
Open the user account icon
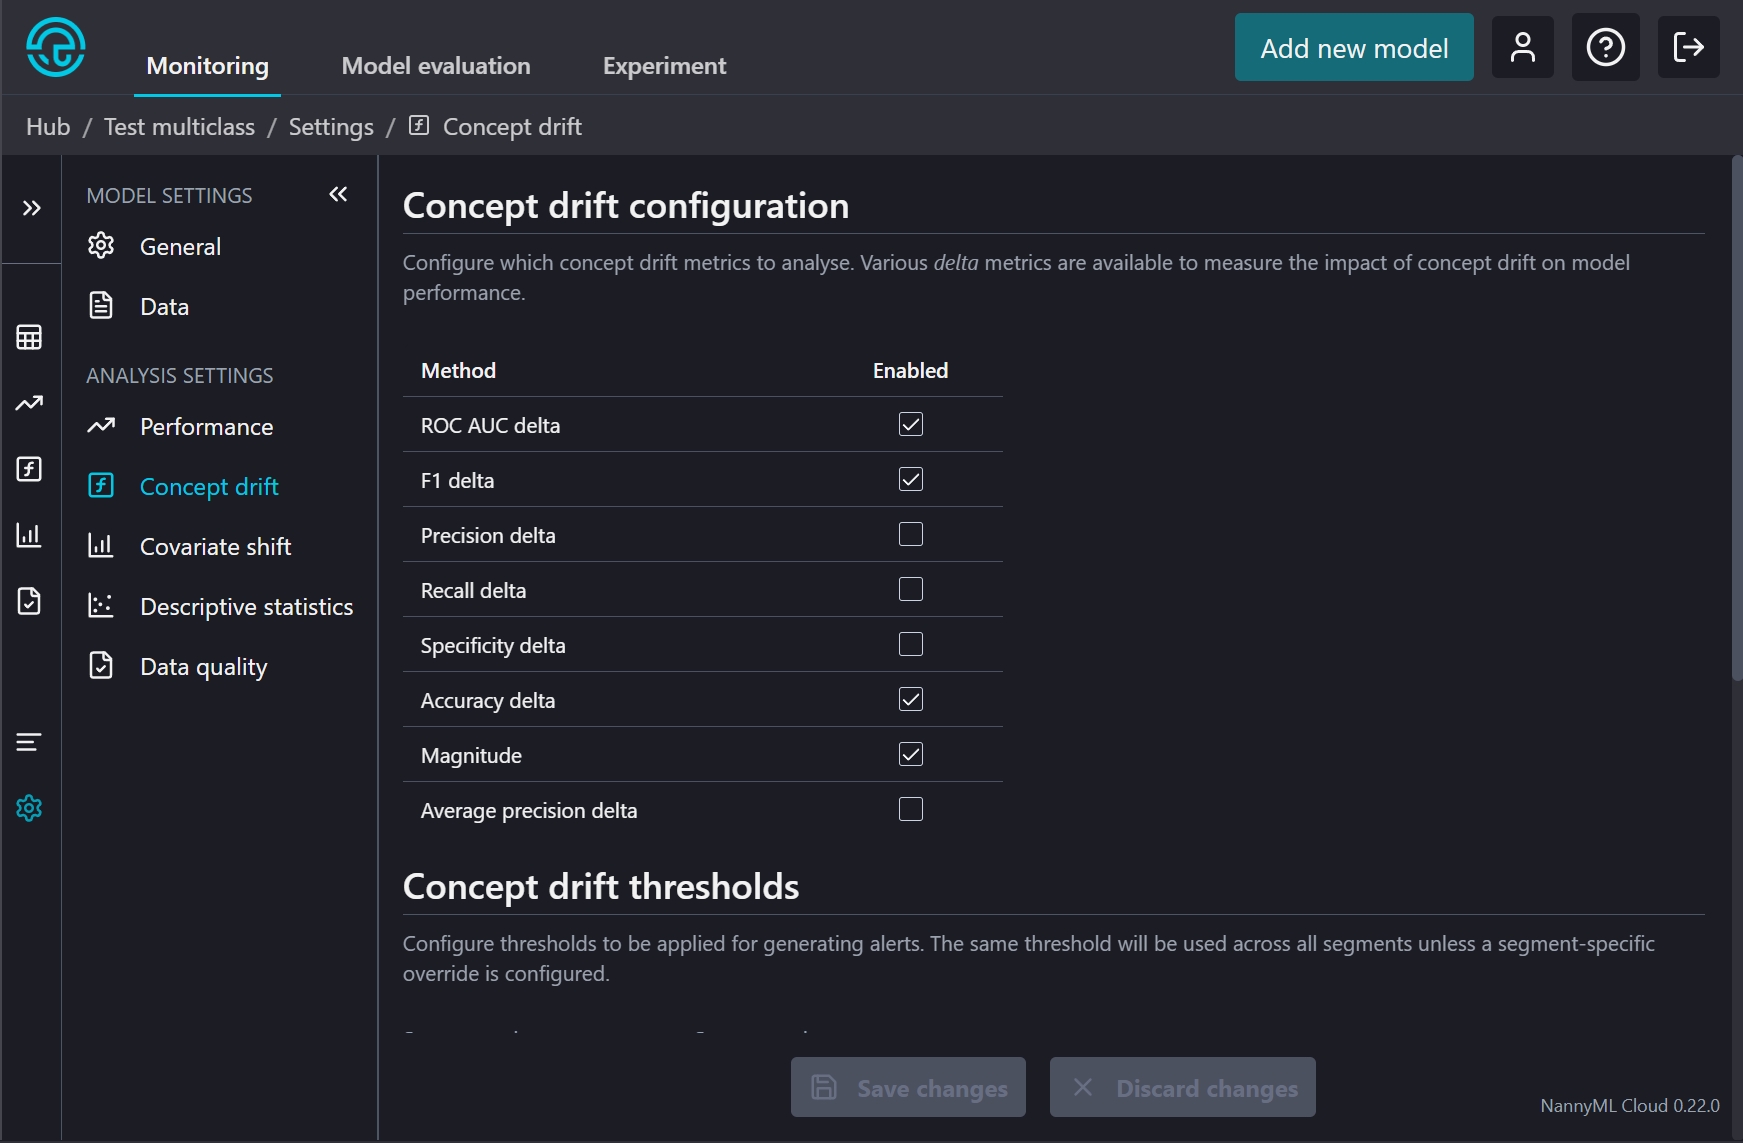pyautogui.click(x=1522, y=47)
